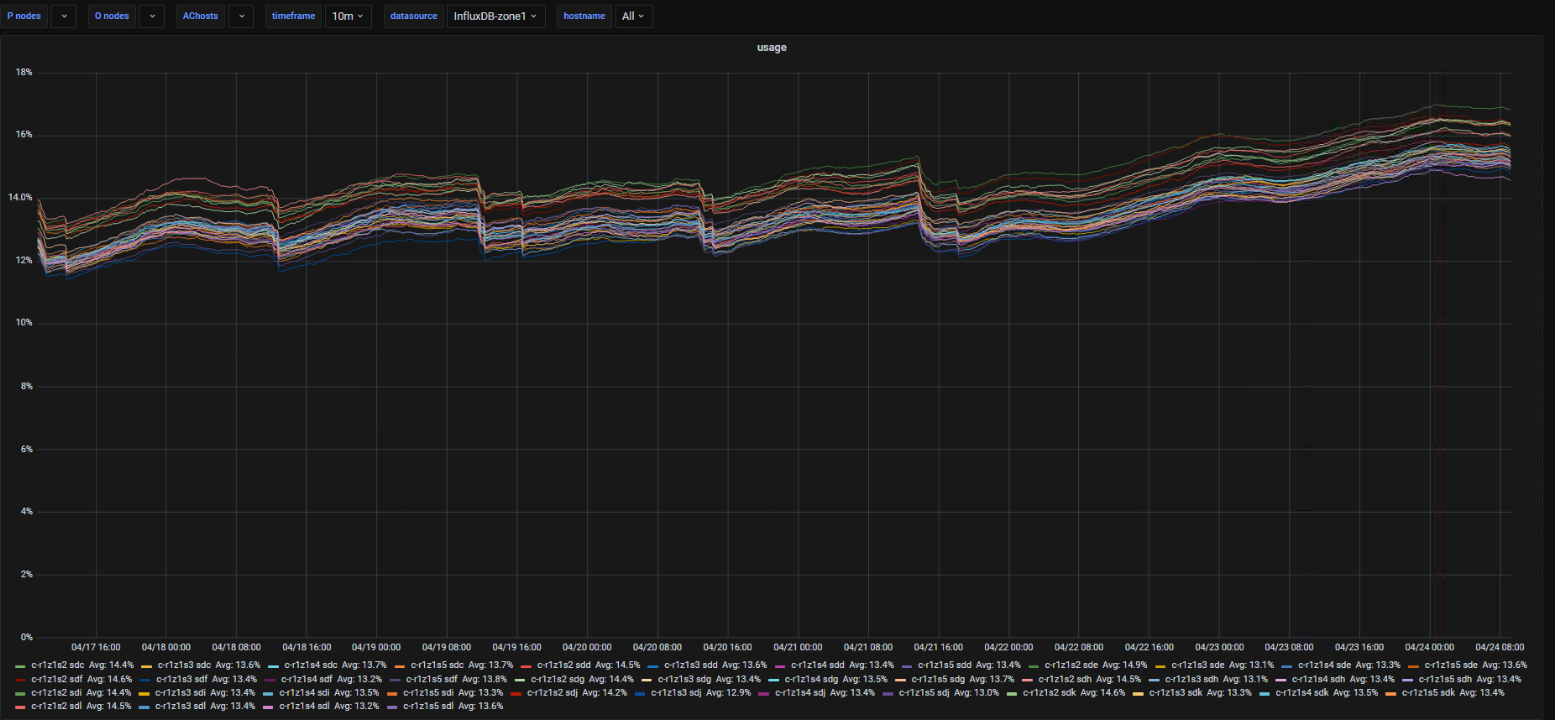The image size is (1555, 720).
Task: Isolate the c-r1z1s5 sde series label
Action: click(x=1450, y=665)
